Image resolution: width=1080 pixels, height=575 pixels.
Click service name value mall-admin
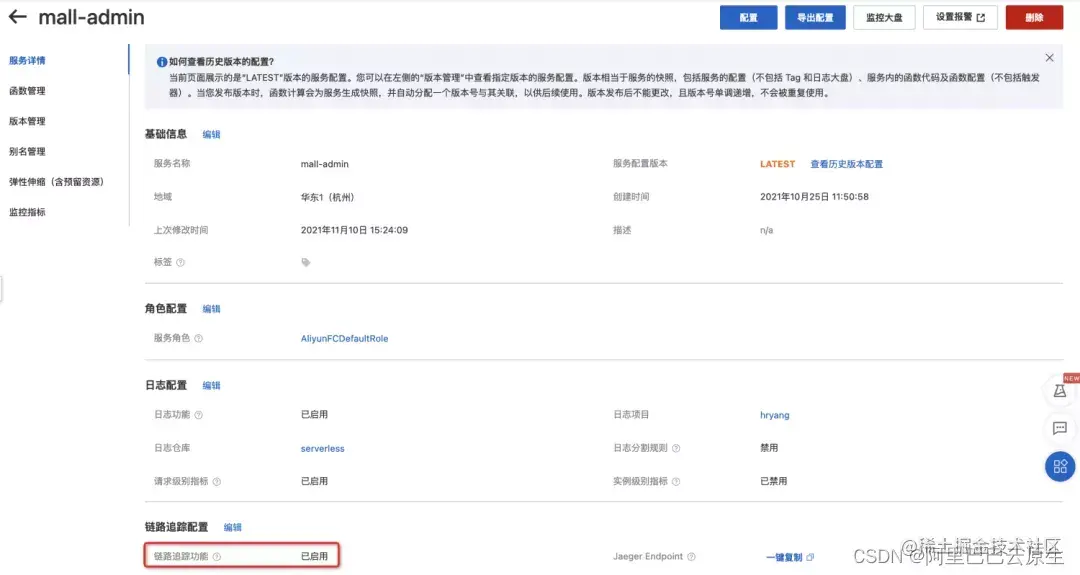(x=324, y=164)
